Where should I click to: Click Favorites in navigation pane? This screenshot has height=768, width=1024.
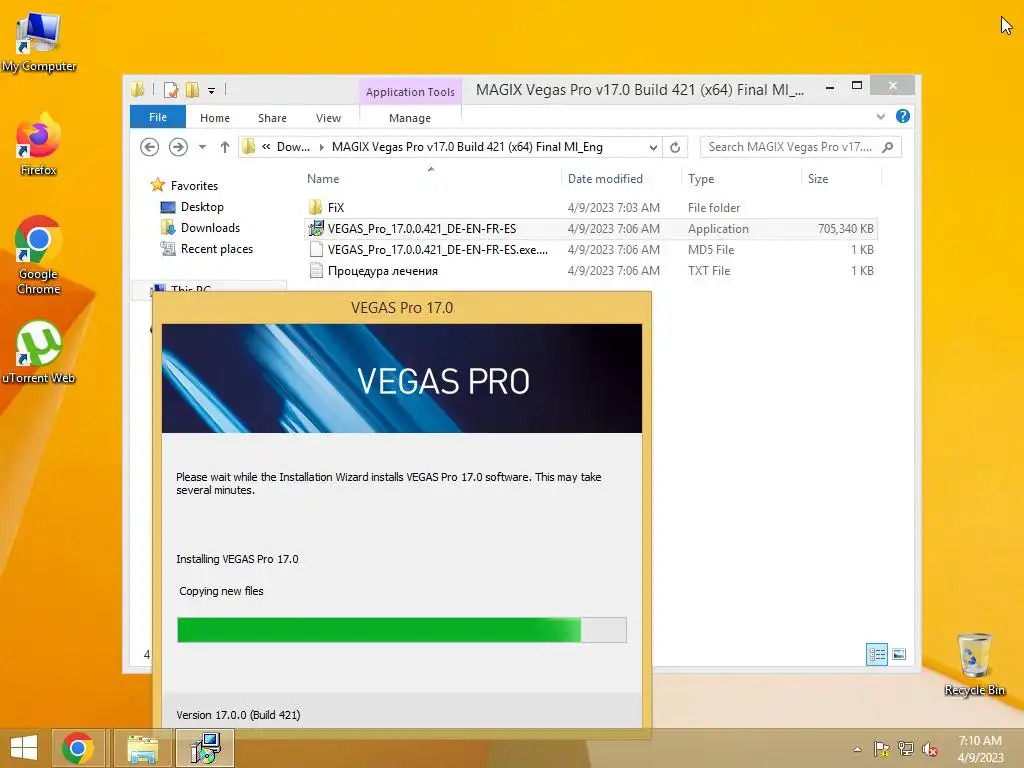click(x=194, y=186)
